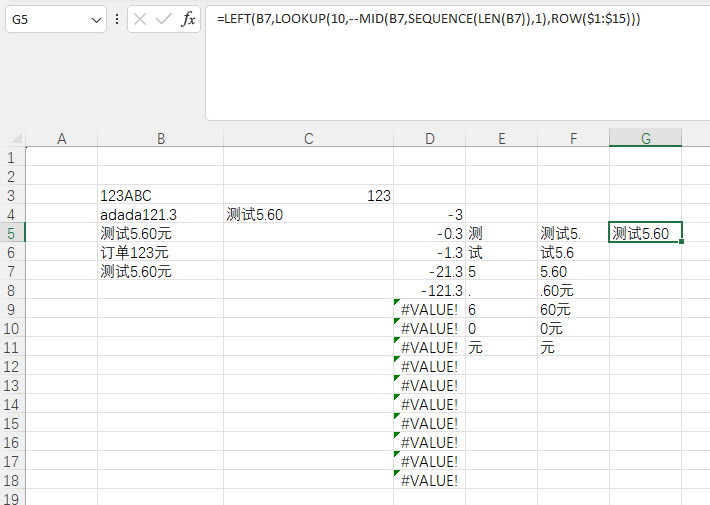Select column F header
This screenshot has width=710, height=505.
point(573,138)
